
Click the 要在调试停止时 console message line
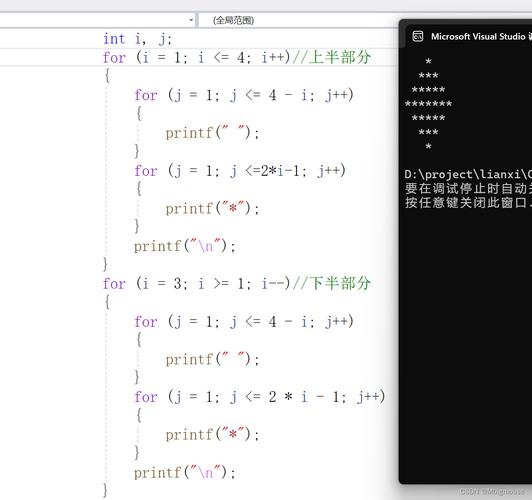pyautogui.click(x=468, y=188)
